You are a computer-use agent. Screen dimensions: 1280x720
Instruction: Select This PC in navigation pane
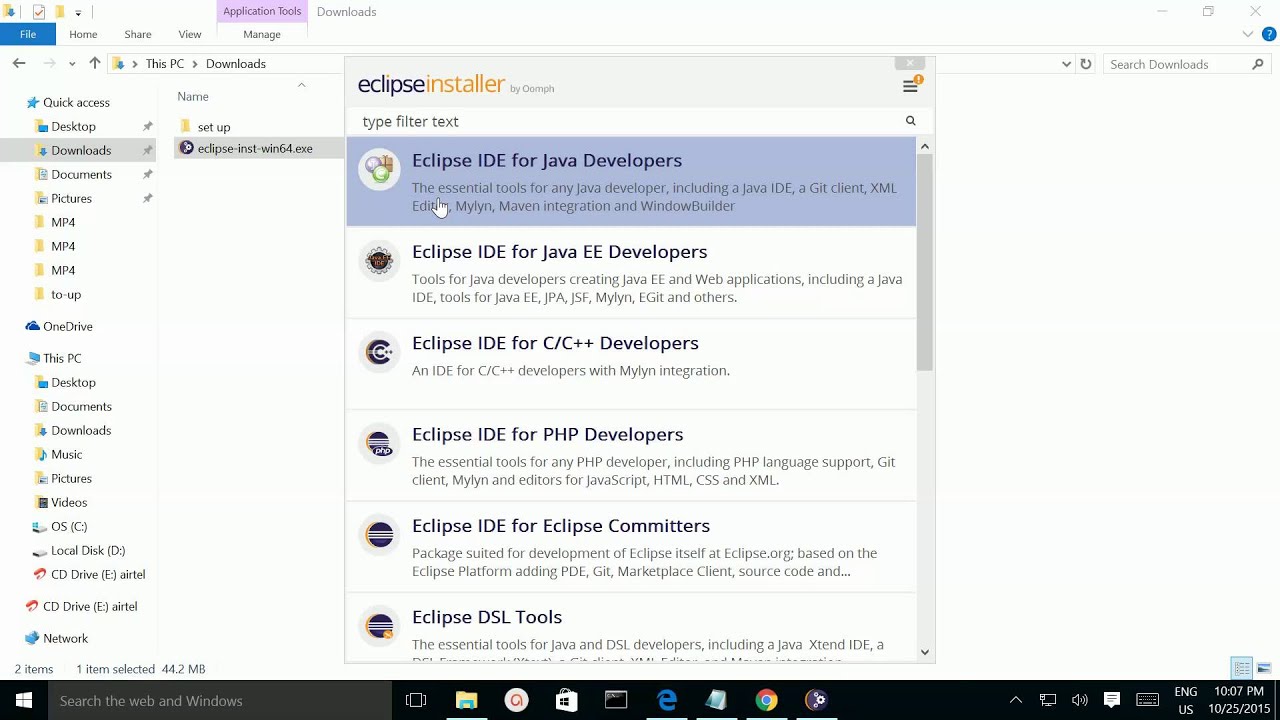(x=62, y=358)
